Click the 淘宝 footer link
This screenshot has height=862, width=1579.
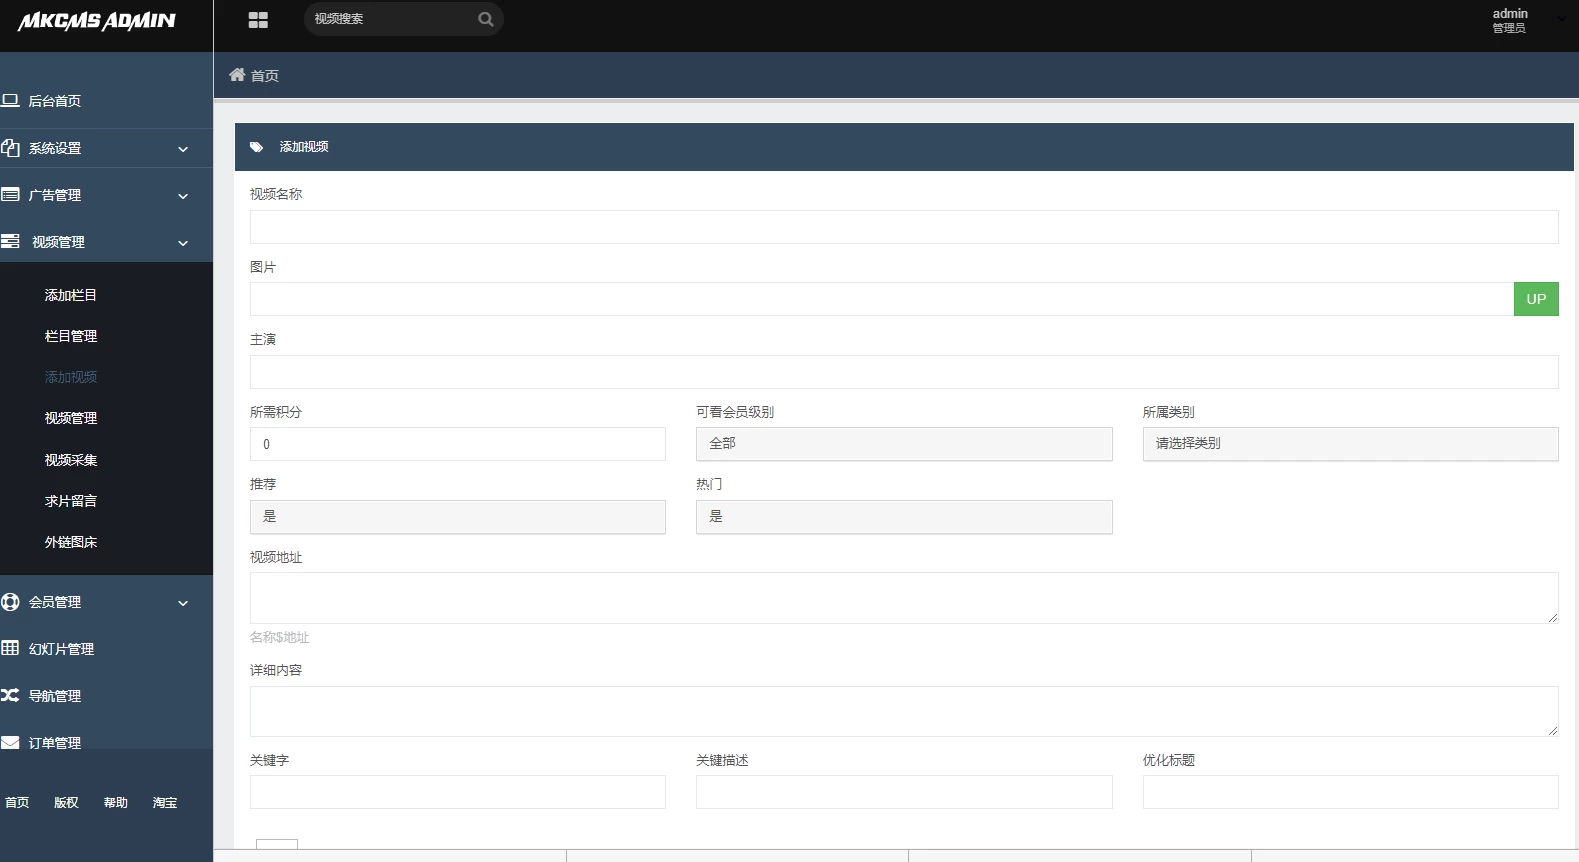click(165, 803)
